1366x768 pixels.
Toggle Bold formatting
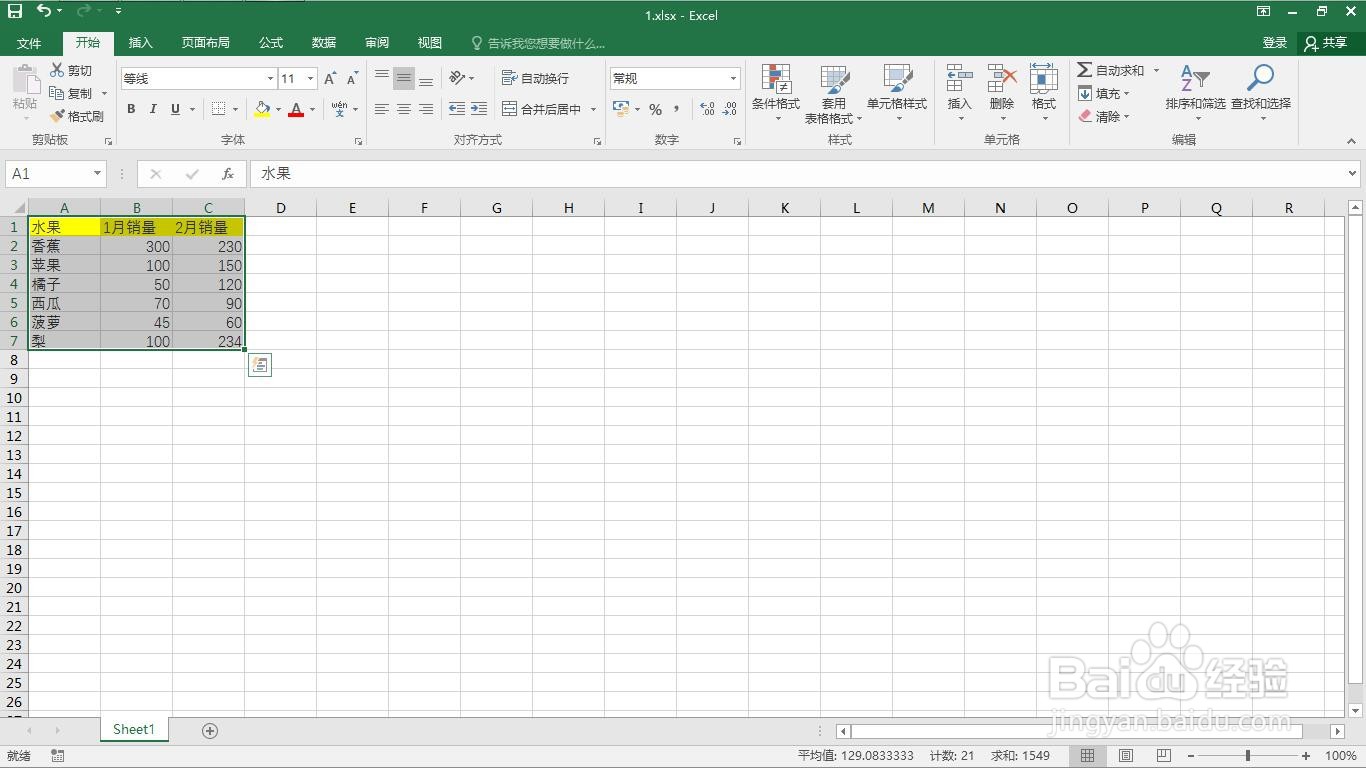pyautogui.click(x=131, y=109)
